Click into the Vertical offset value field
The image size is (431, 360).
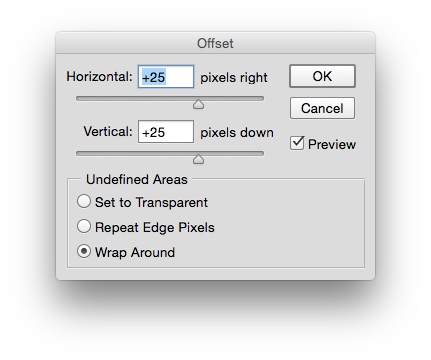point(166,132)
